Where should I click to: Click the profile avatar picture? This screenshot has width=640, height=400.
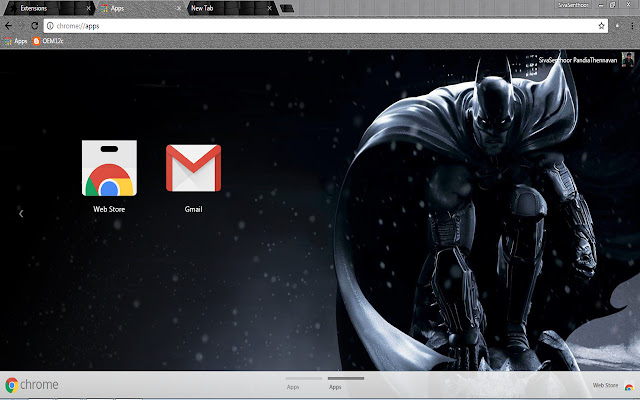[628, 60]
